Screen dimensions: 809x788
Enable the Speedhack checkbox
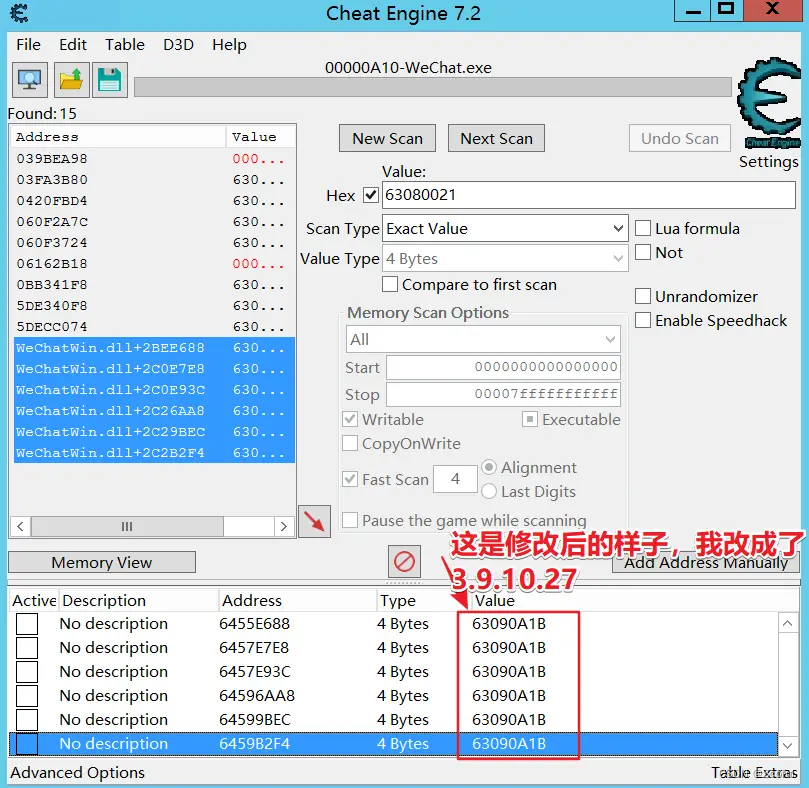pos(644,321)
